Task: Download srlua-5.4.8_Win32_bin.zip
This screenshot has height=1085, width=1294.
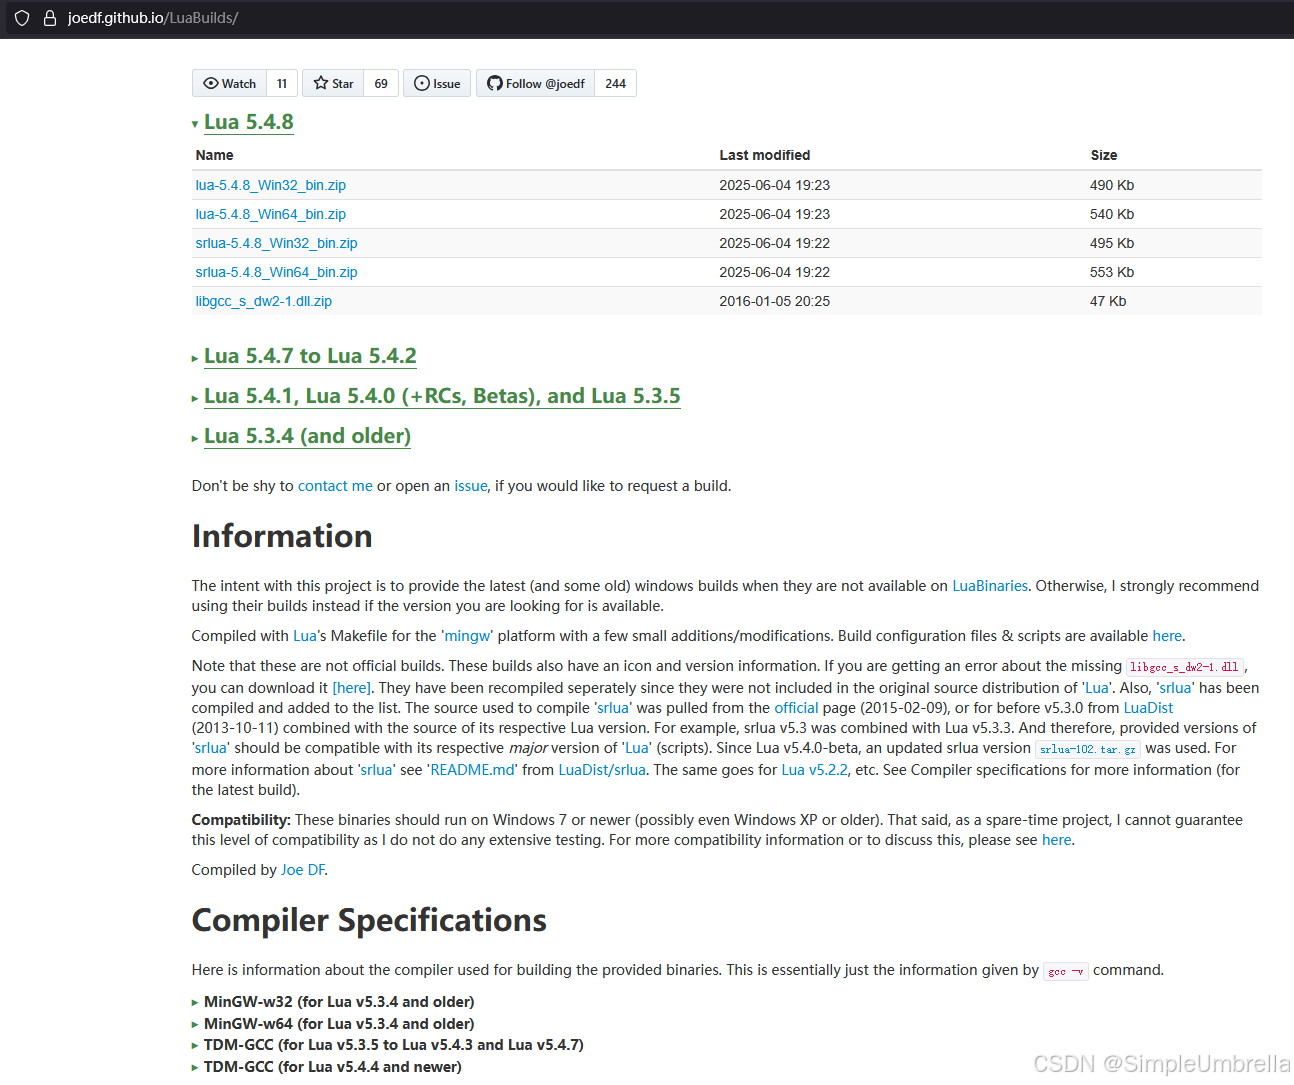Action: 276,243
